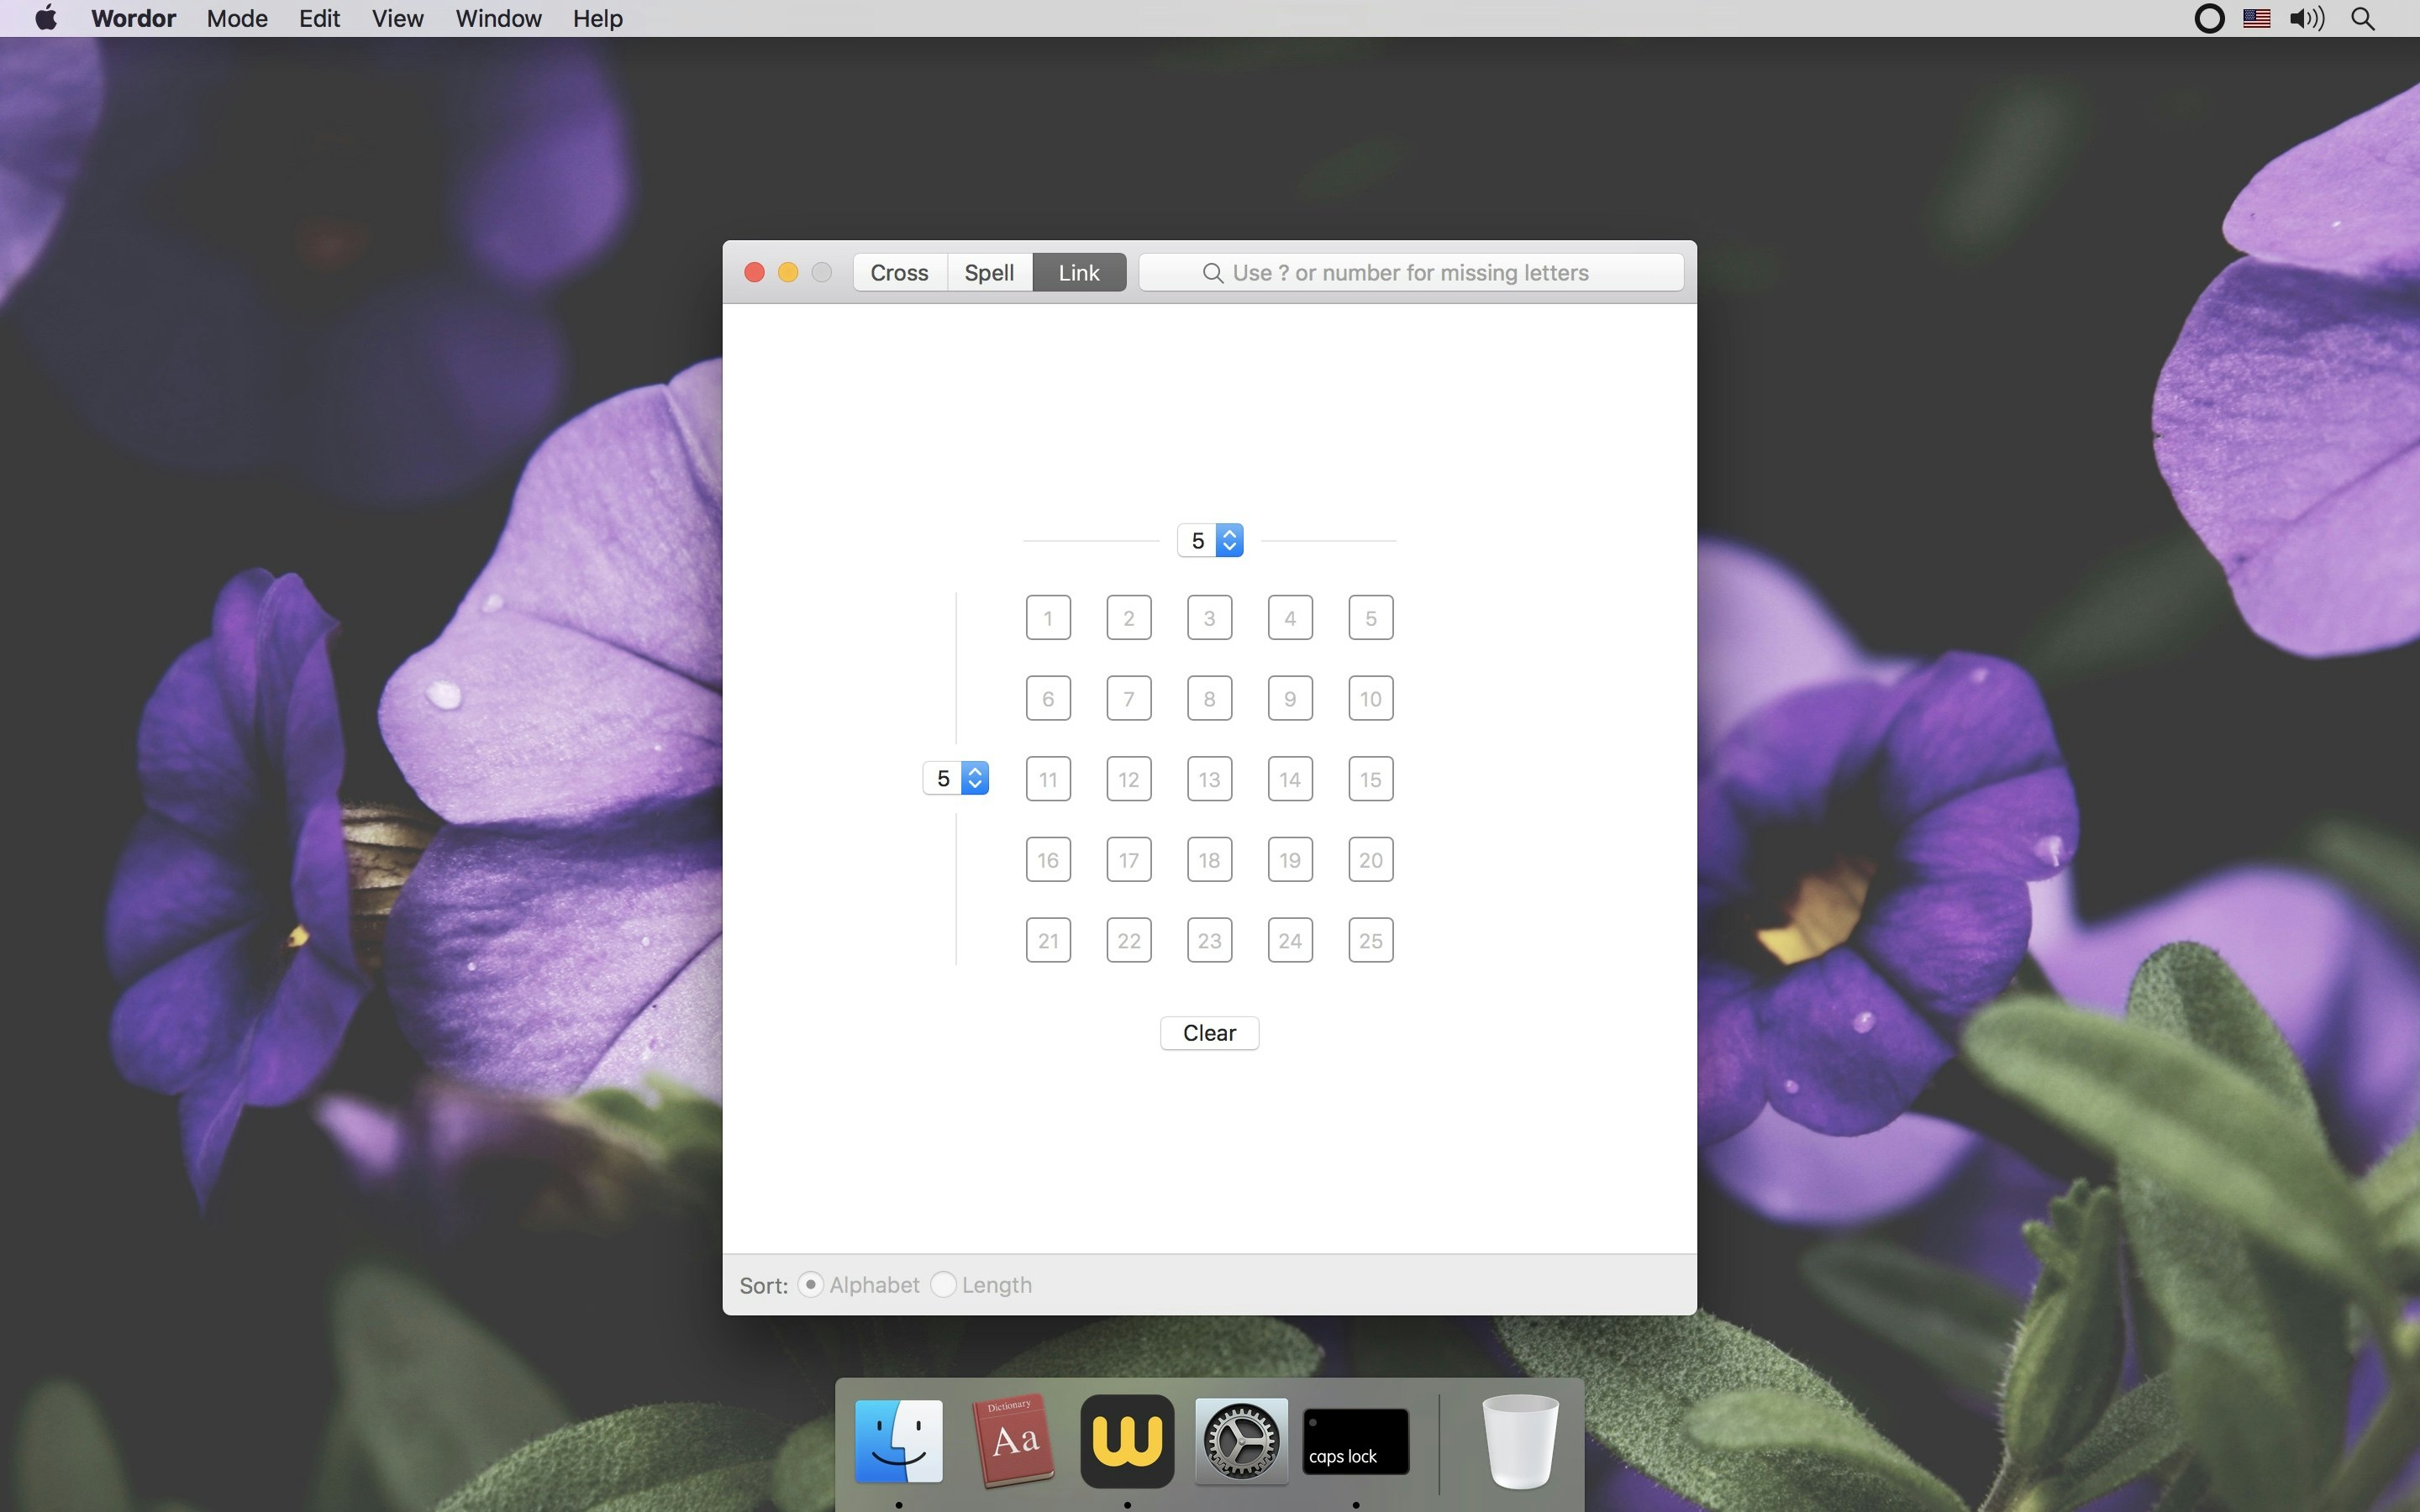Select the Alphabet sort radio button
Screen dimensions: 2420x1512
(811, 1284)
